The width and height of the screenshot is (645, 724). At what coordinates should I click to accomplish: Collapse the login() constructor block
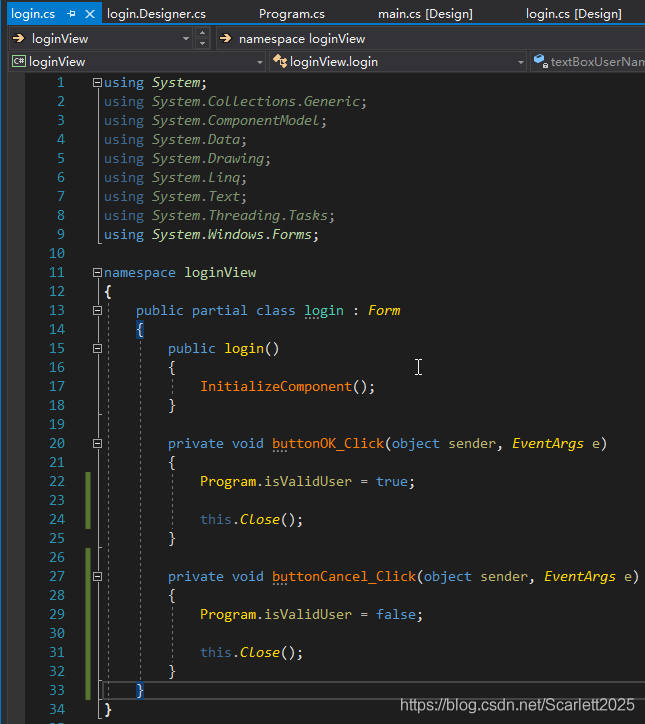coord(96,349)
